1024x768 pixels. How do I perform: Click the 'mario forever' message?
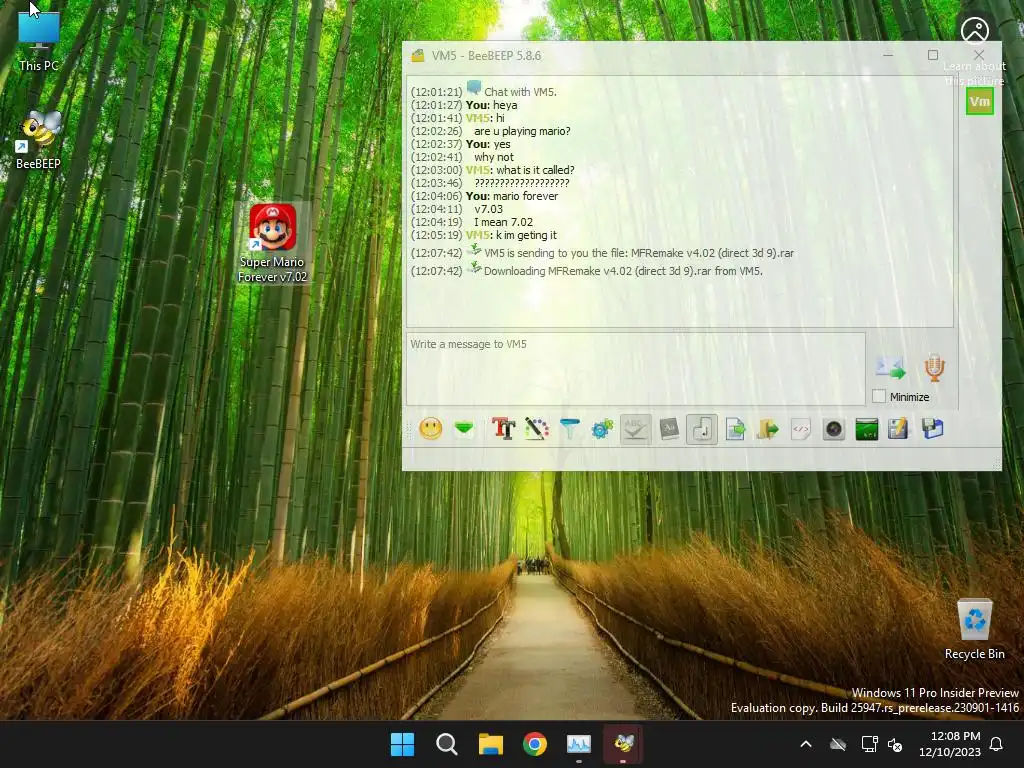526,196
